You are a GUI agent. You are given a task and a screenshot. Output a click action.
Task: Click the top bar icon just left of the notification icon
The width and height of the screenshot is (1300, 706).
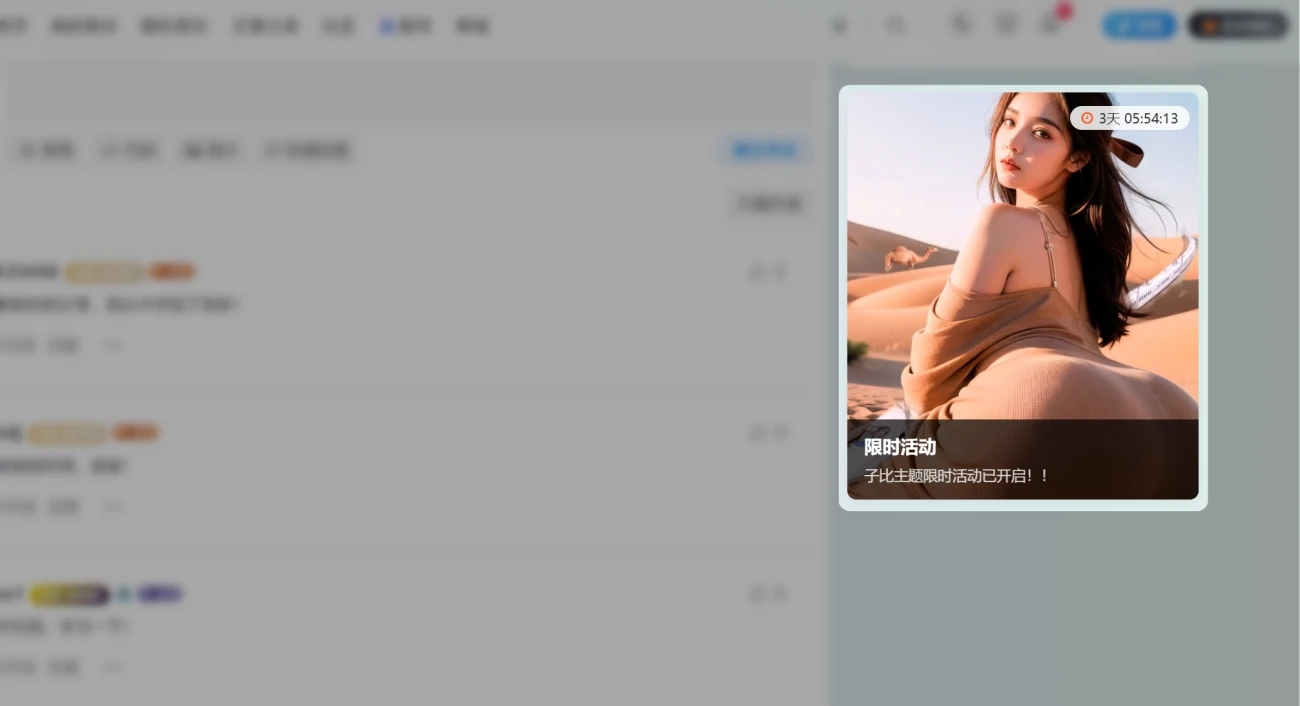pyautogui.click(x=1007, y=24)
